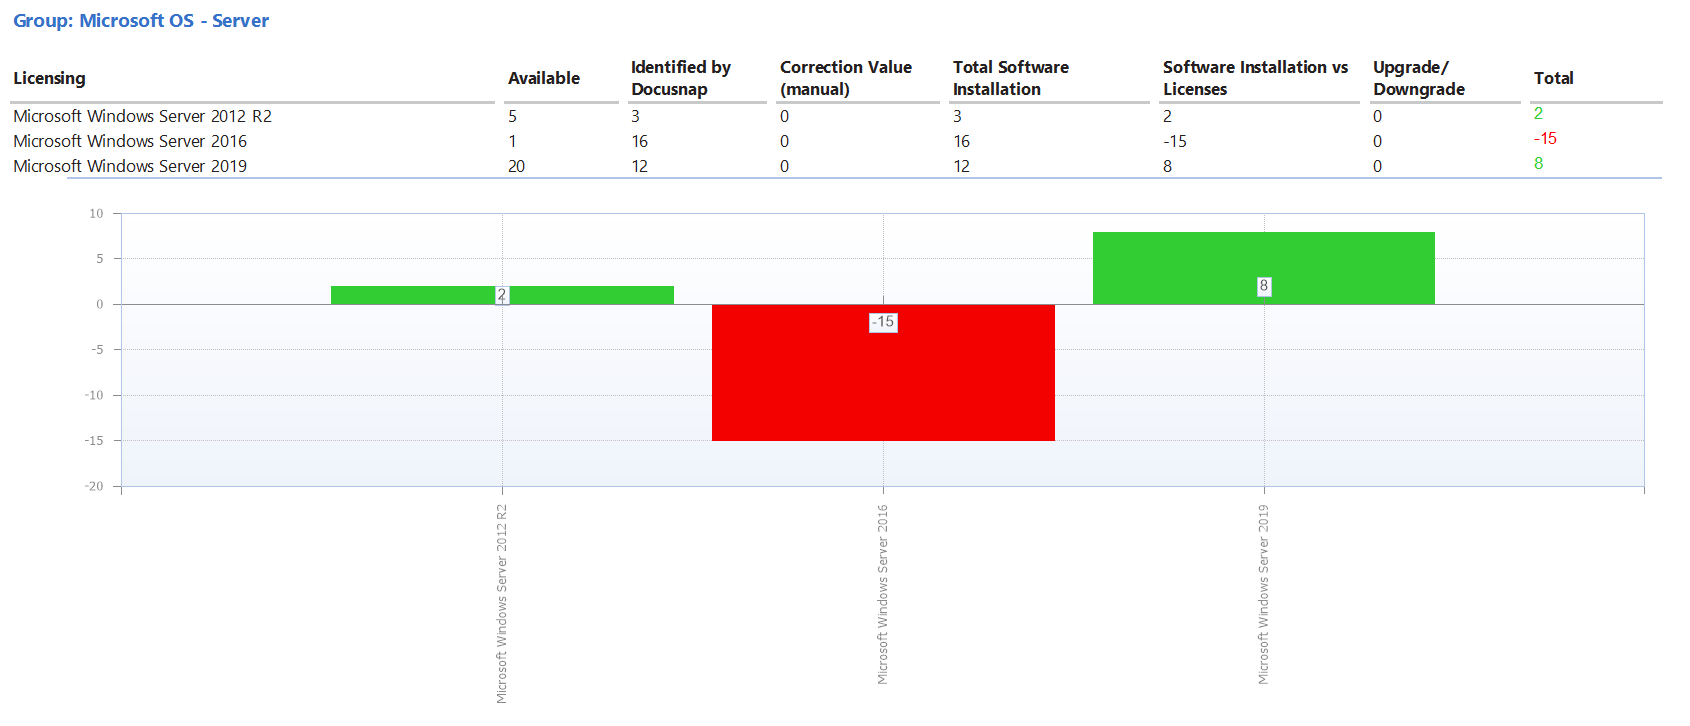This screenshot has width=1690, height=726.
Task: Select the Upgrade/Downgrade column header
Action: (x=1419, y=78)
